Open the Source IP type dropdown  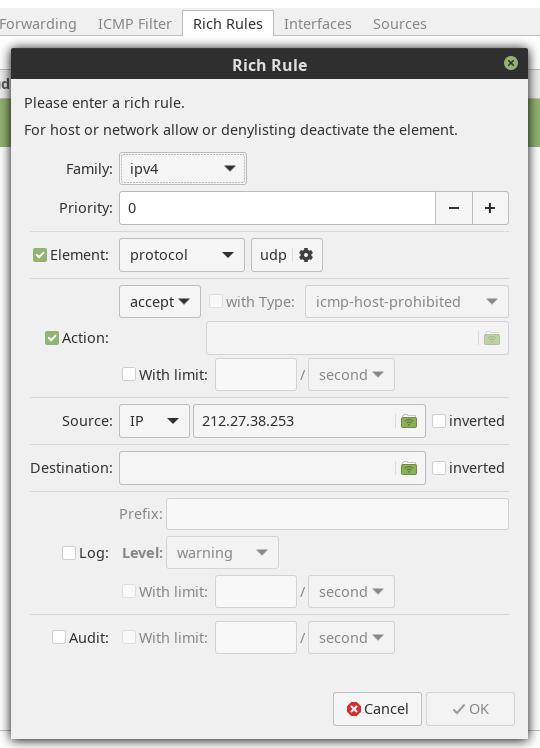(154, 421)
